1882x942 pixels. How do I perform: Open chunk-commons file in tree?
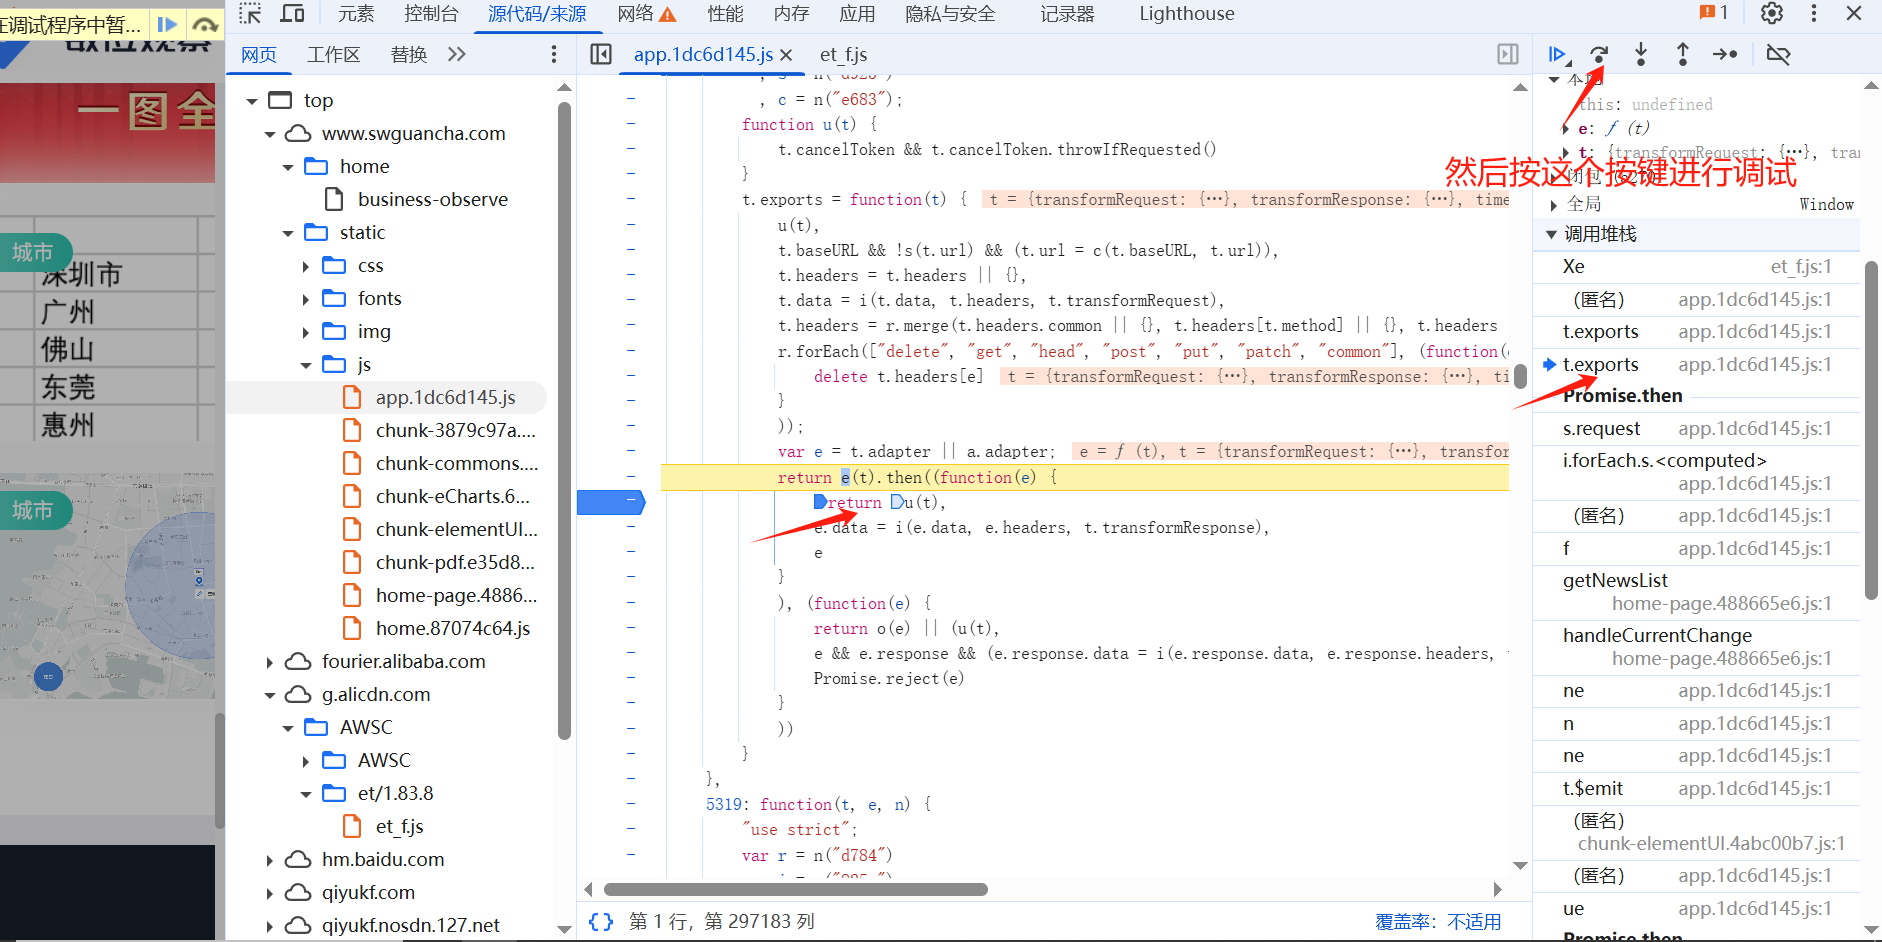point(456,464)
